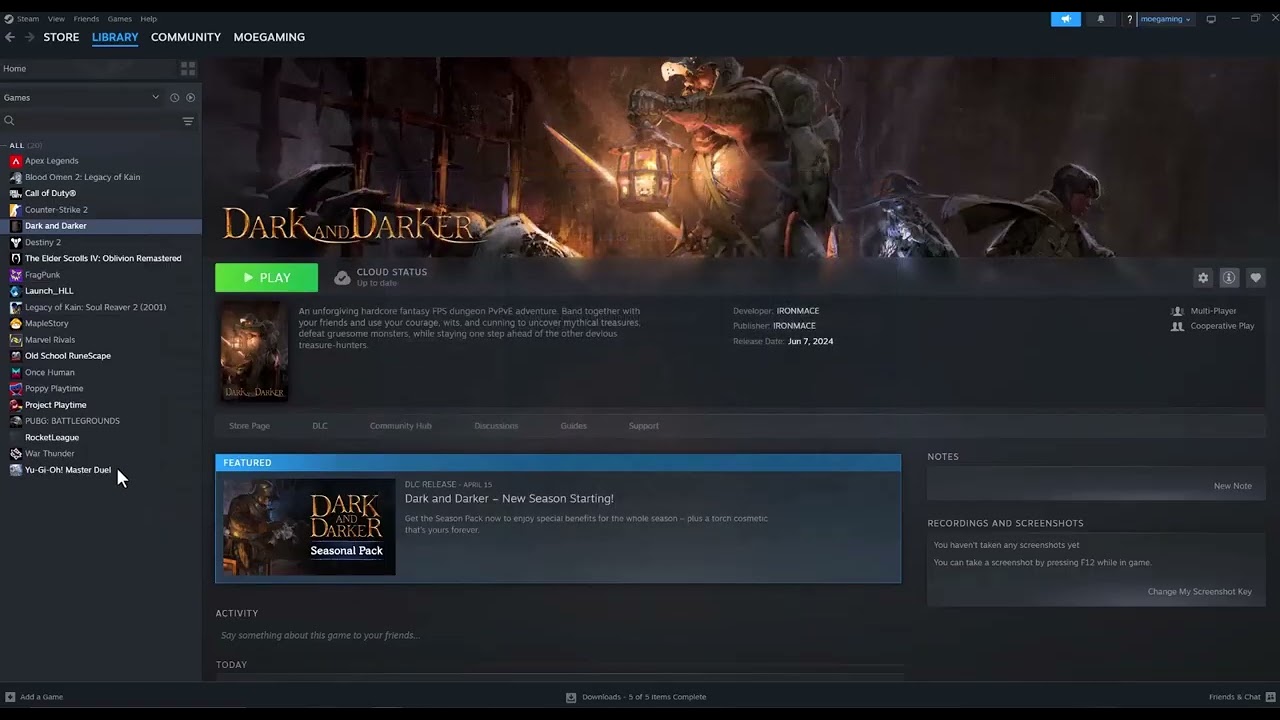Open the Guides tab
The height and width of the screenshot is (720, 1280).
[574, 426]
